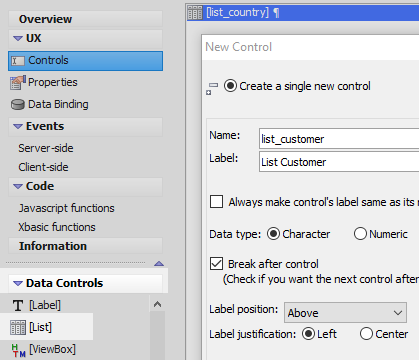Select the [List] data control
Screen dimensions: 419x360
(x=40, y=327)
